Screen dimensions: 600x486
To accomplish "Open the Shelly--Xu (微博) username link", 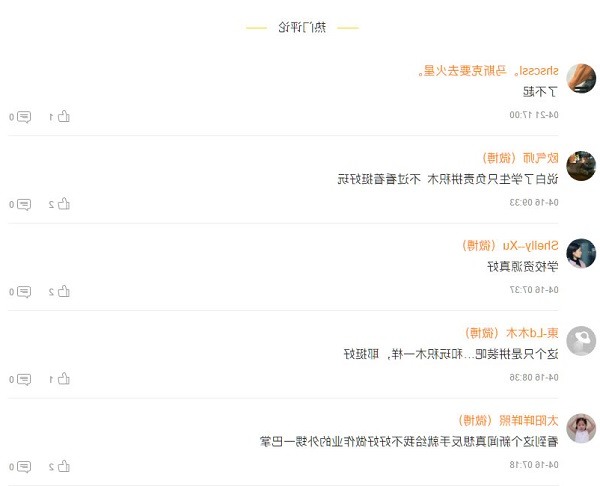I will (511, 245).
